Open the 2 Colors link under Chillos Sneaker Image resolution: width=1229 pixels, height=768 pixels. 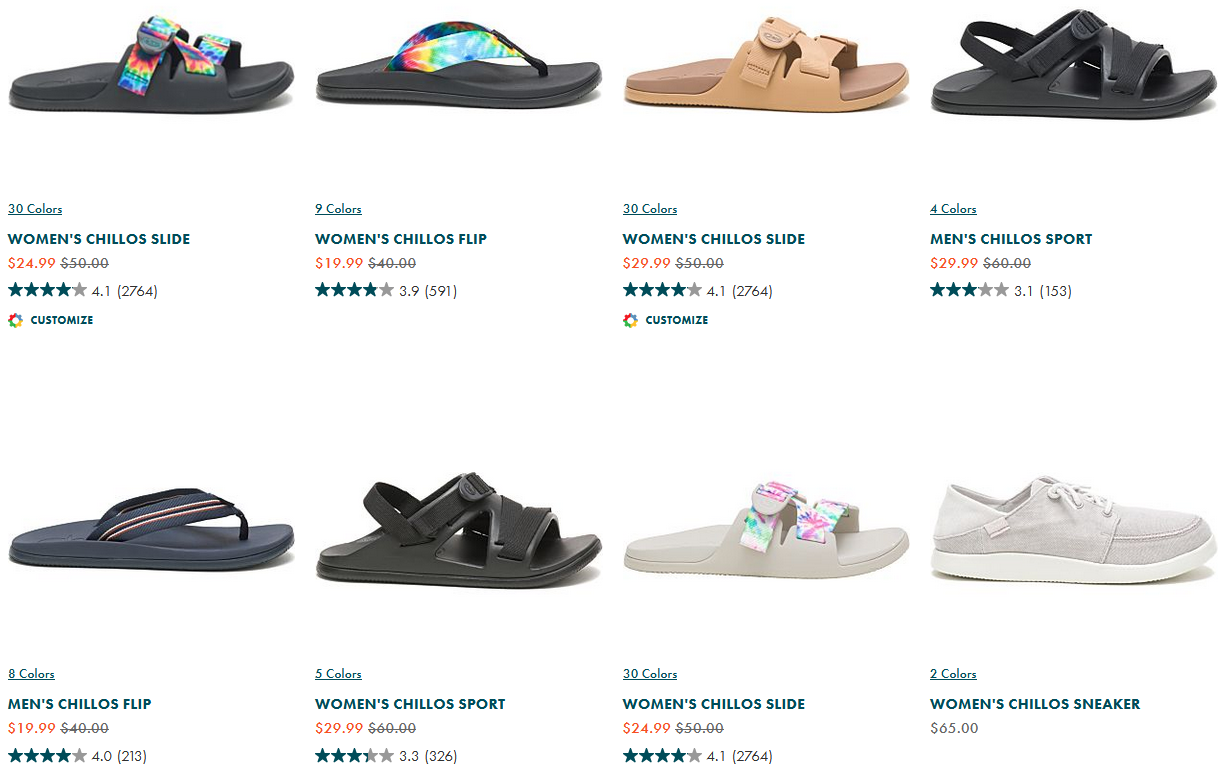tap(953, 673)
